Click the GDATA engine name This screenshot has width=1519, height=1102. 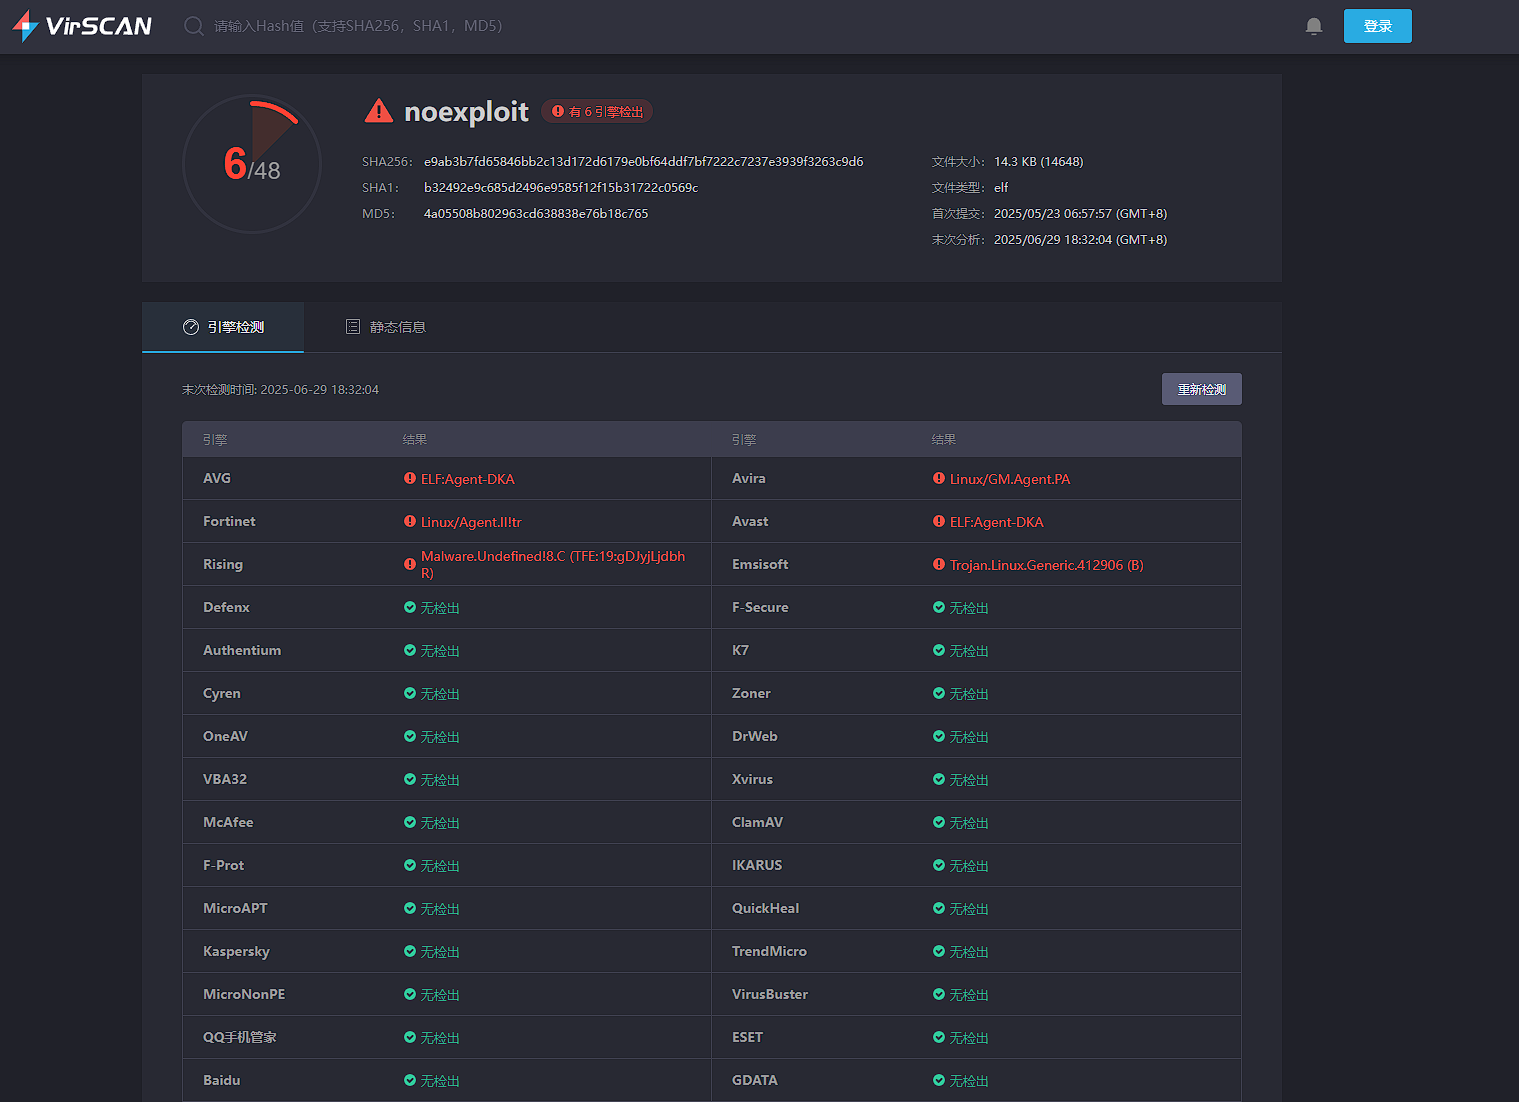(755, 1081)
